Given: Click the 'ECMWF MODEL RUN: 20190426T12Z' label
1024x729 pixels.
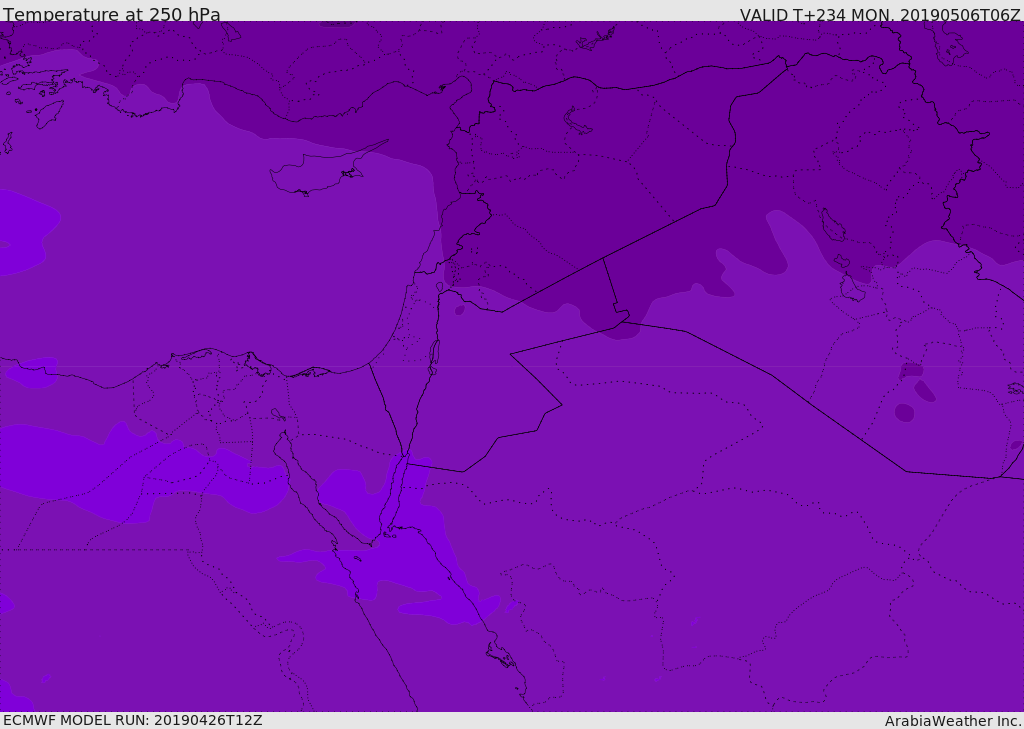Looking at the screenshot, I should tap(133, 720).
